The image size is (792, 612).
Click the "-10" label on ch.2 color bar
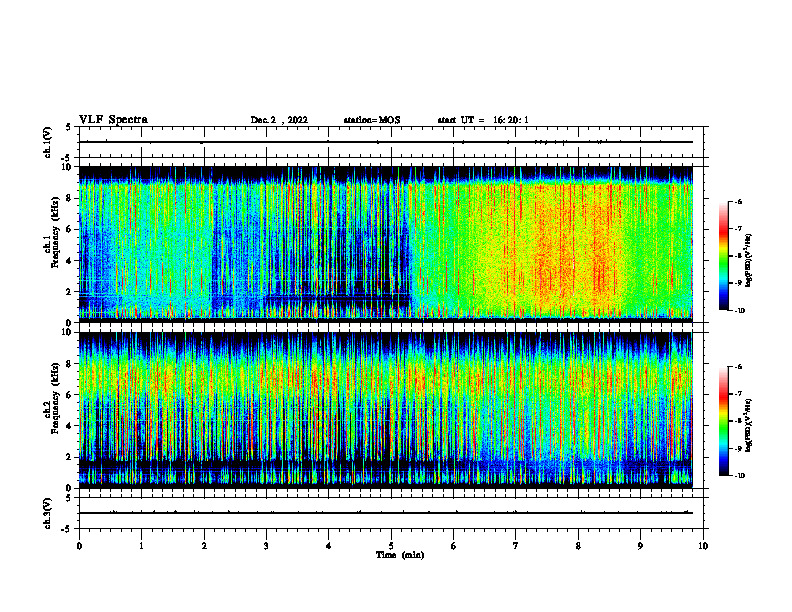click(x=740, y=476)
